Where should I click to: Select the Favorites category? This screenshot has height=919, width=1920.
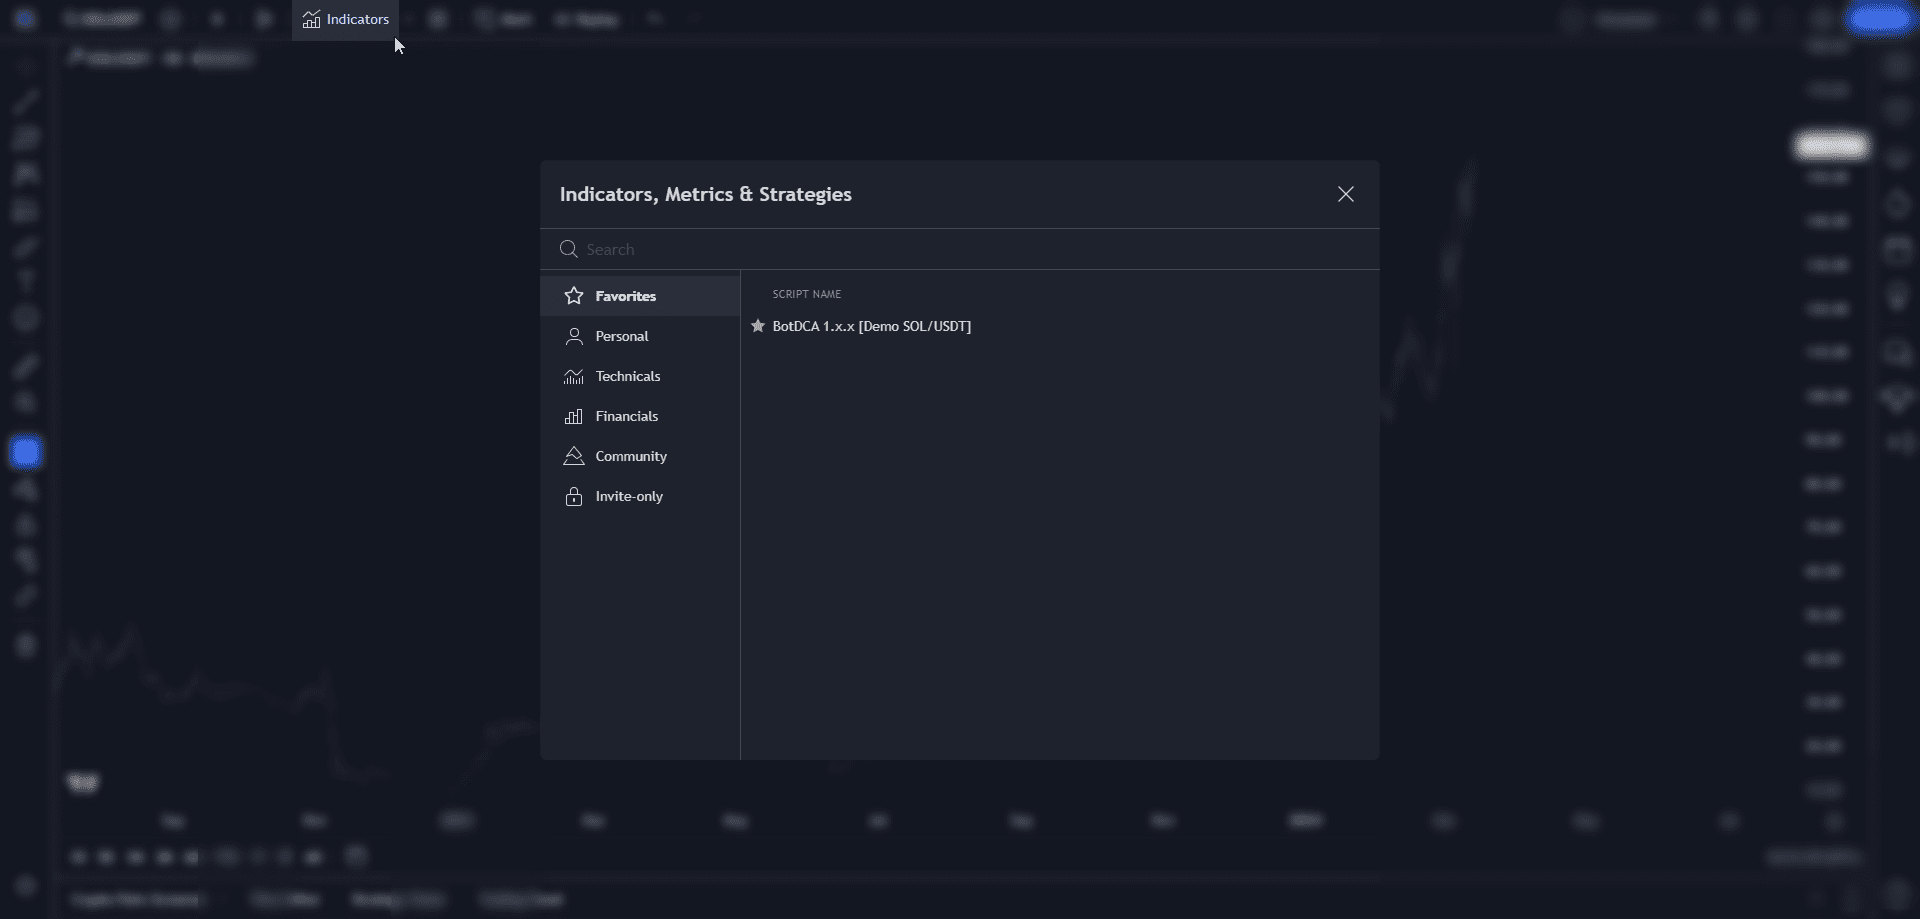[x=625, y=296]
